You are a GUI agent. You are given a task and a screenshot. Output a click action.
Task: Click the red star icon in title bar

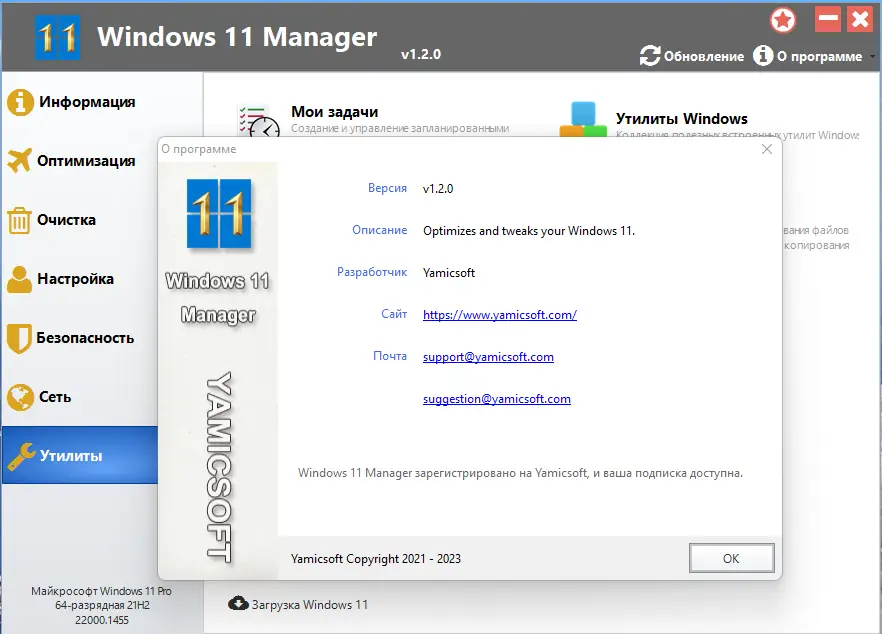[783, 20]
